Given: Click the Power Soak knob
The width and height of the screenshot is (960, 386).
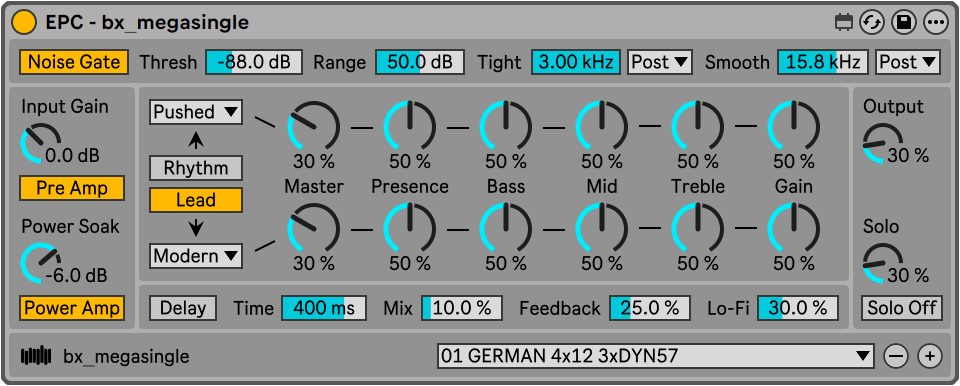Looking at the screenshot, I should pos(41,263).
